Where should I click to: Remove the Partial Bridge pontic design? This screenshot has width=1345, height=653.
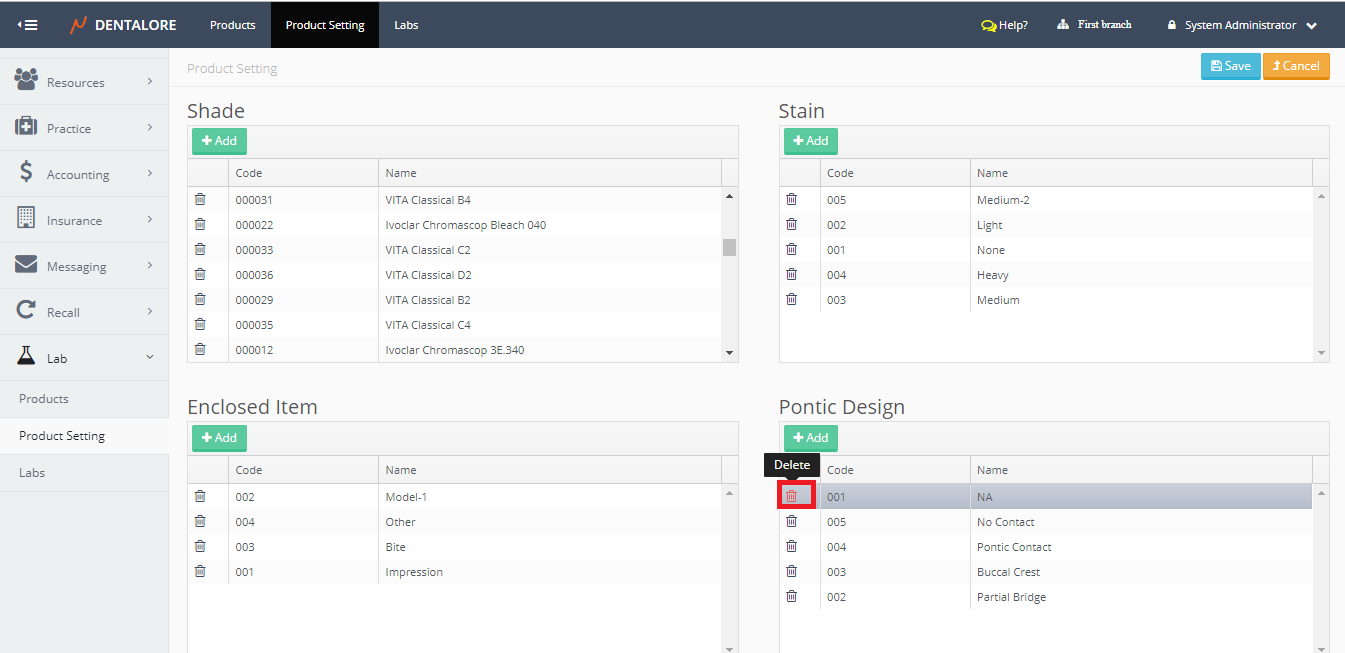pos(791,596)
